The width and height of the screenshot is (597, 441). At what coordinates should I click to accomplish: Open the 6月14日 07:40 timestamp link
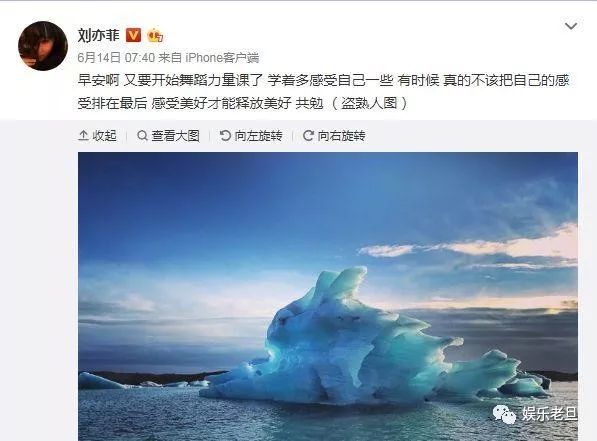(x=116, y=58)
